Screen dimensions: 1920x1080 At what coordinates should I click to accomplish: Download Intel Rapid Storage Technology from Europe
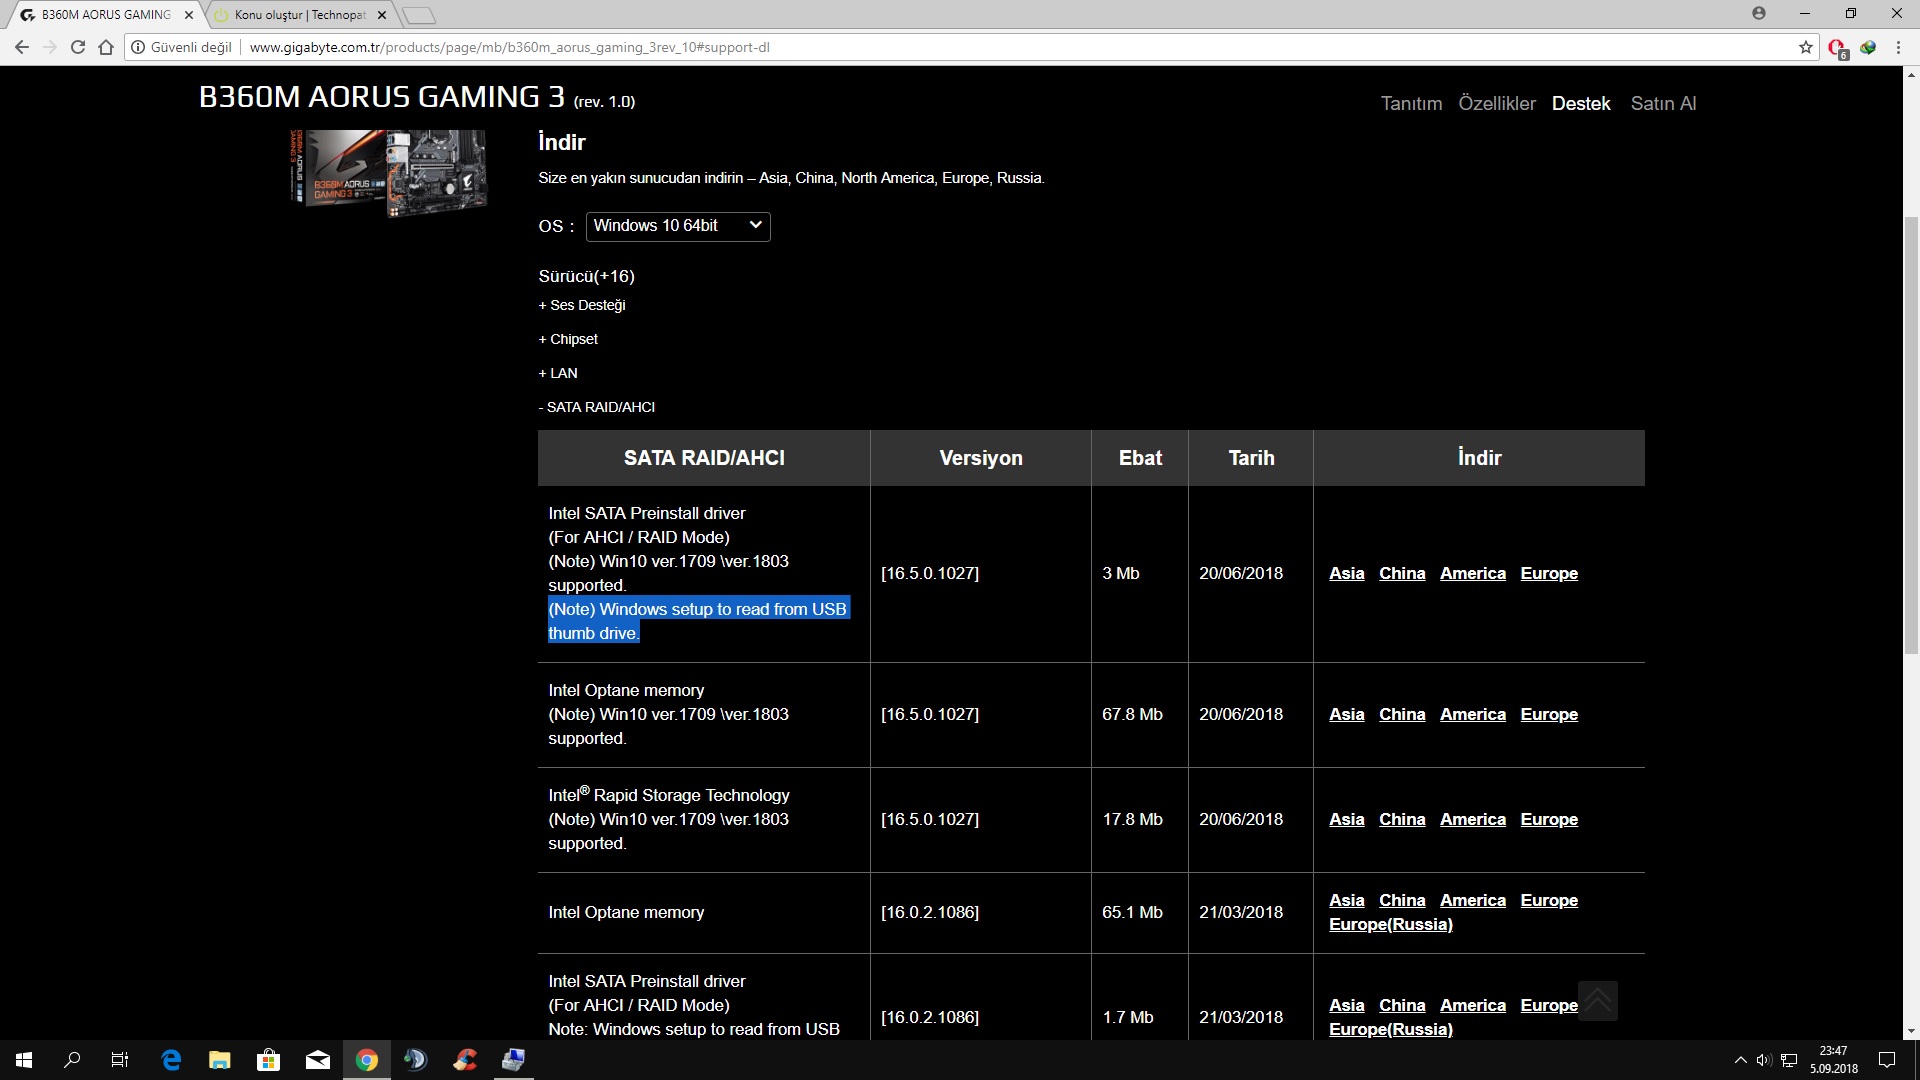click(1548, 820)
